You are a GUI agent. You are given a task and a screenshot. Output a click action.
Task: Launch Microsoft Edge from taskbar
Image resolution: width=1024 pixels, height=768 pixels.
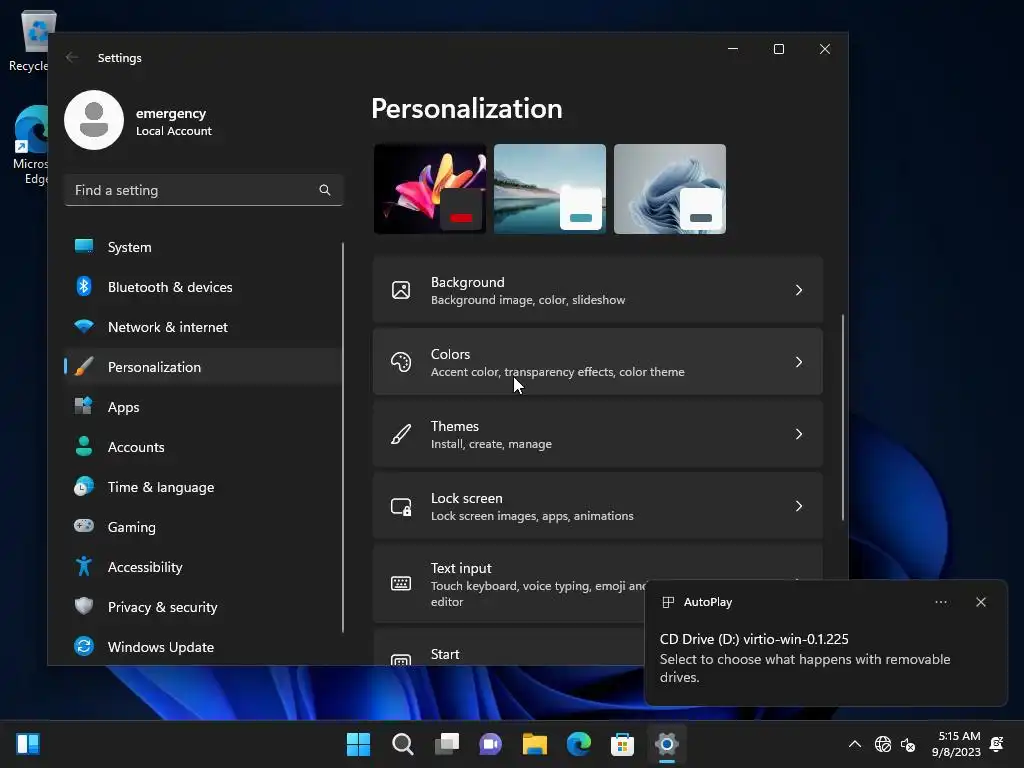pos(579,744)
